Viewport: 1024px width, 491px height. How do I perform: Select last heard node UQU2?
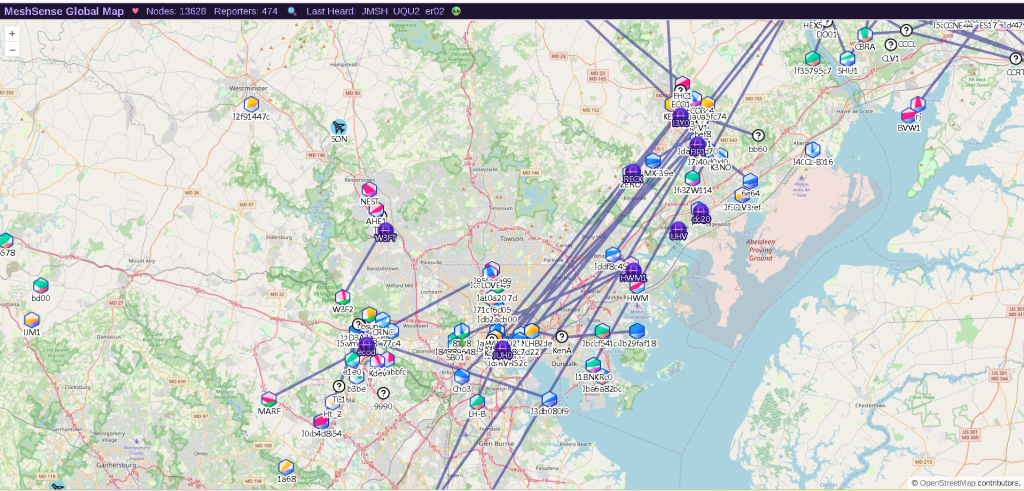click(x=407, y=11)
